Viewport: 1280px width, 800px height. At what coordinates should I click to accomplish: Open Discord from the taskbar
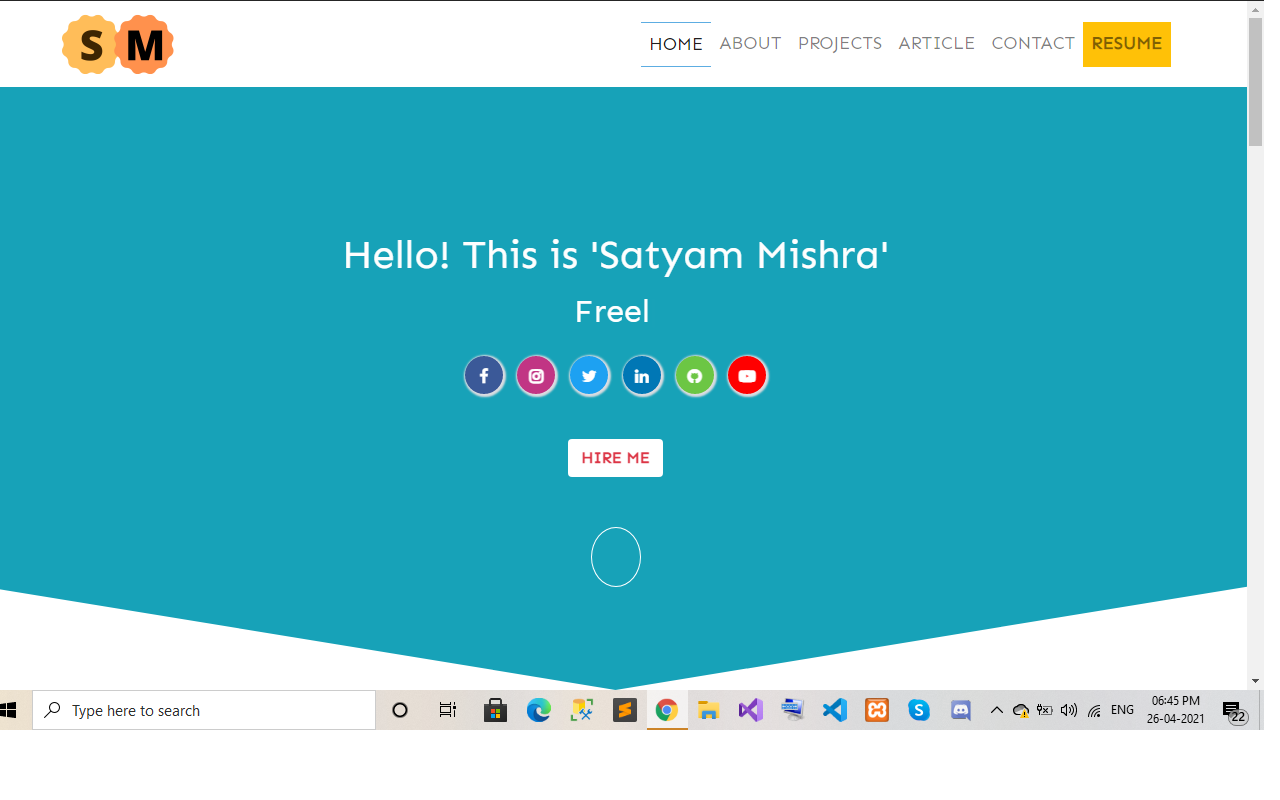[961, 710]
